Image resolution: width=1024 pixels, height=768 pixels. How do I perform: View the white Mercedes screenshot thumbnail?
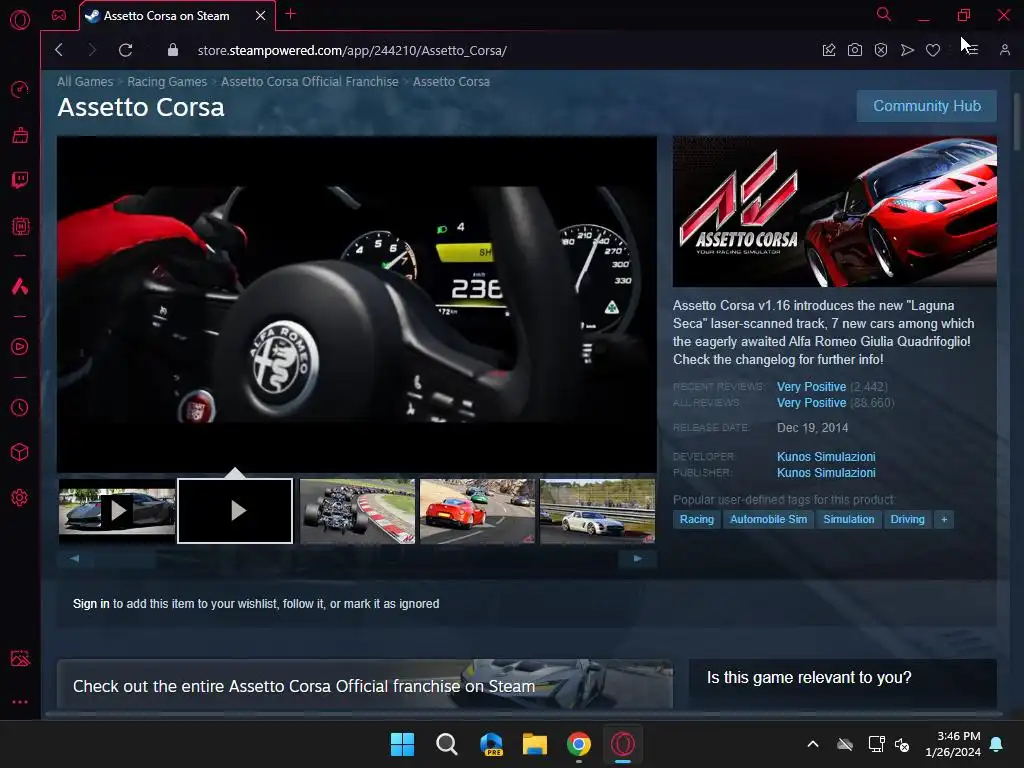[x=598, y=511]
